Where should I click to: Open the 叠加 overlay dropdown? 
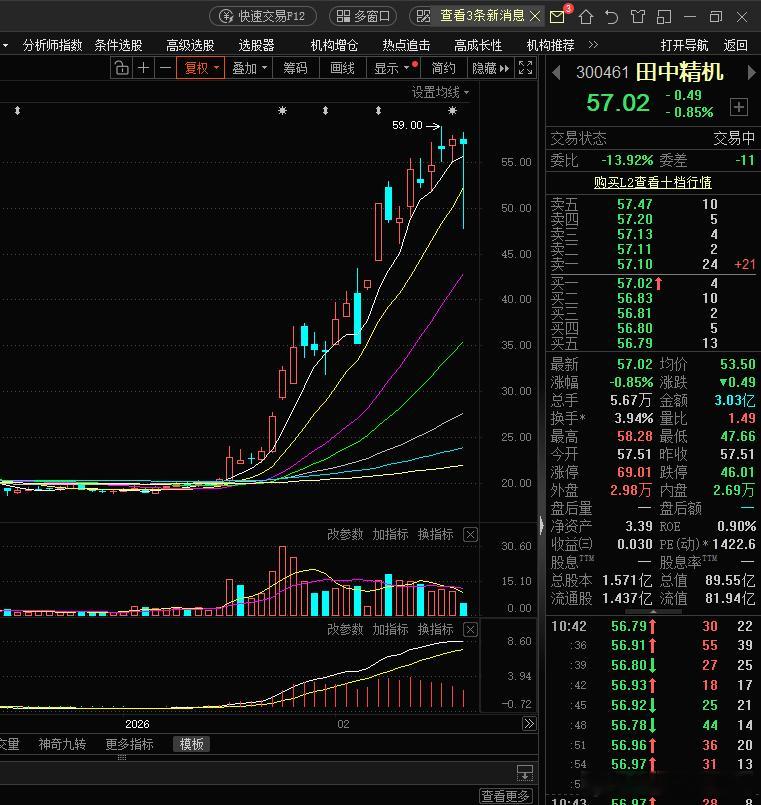coord(250,68)
